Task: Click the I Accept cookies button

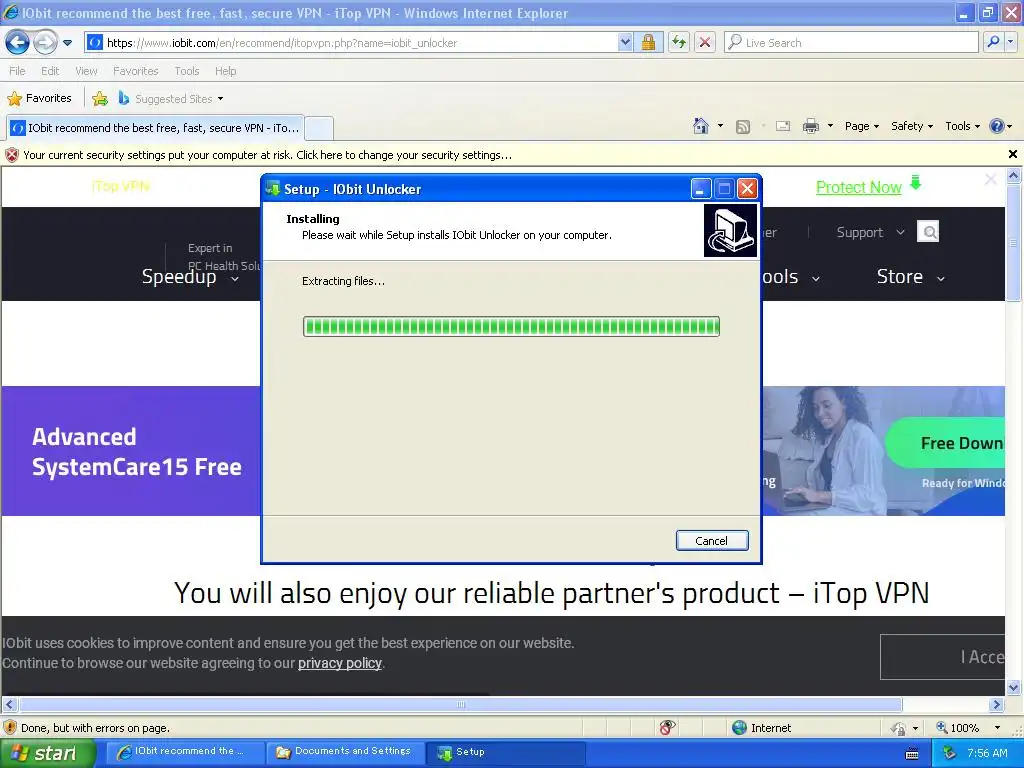Action: pos(943,657)
